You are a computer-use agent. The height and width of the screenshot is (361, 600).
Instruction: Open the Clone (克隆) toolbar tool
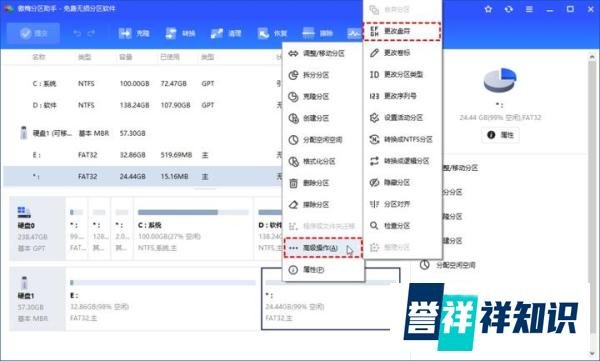pyautogui.click(x=134, y=34)
